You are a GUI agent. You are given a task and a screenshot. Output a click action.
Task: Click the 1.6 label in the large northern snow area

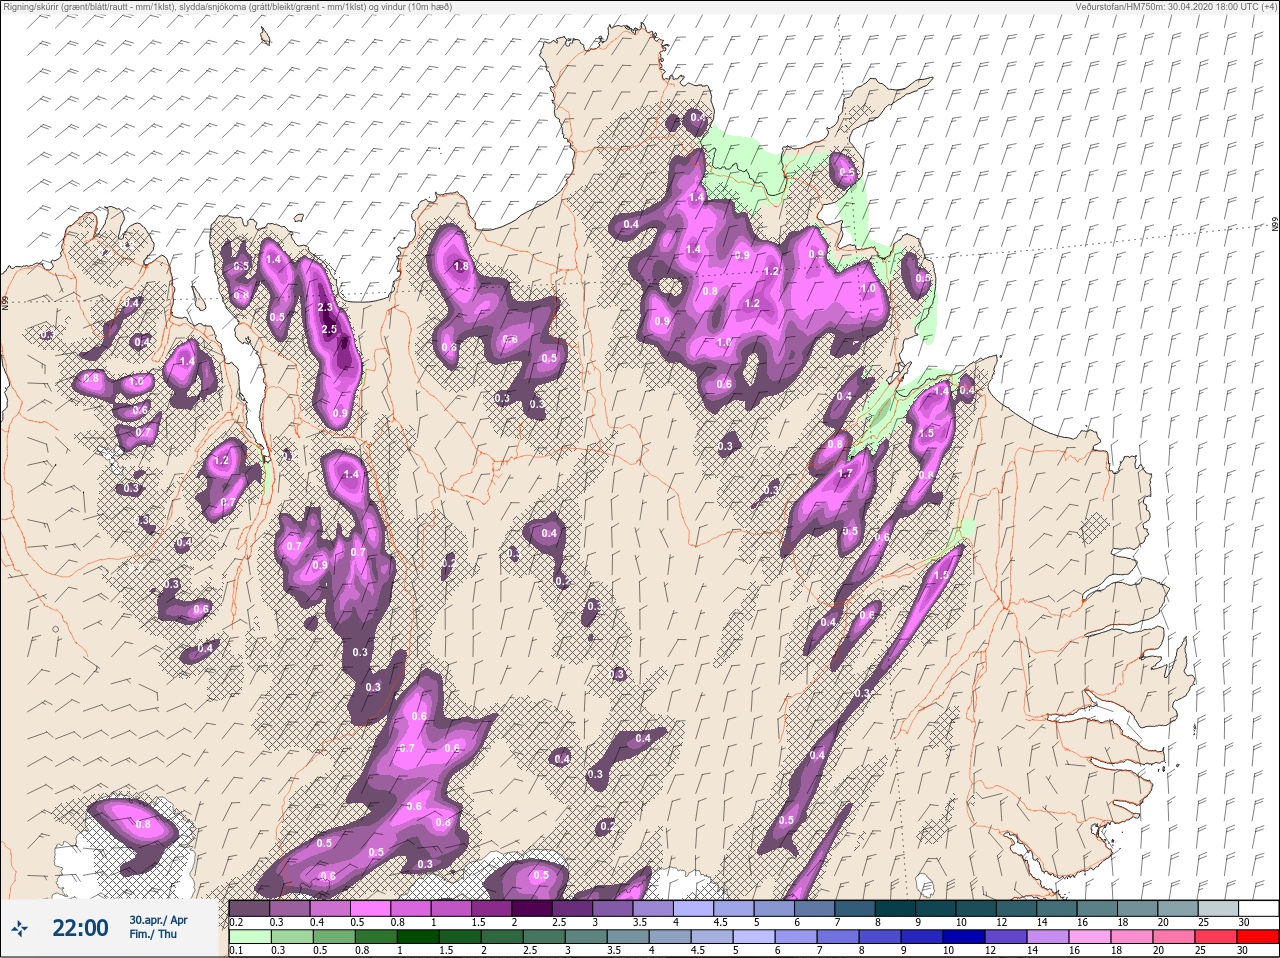tap(724, 342)
